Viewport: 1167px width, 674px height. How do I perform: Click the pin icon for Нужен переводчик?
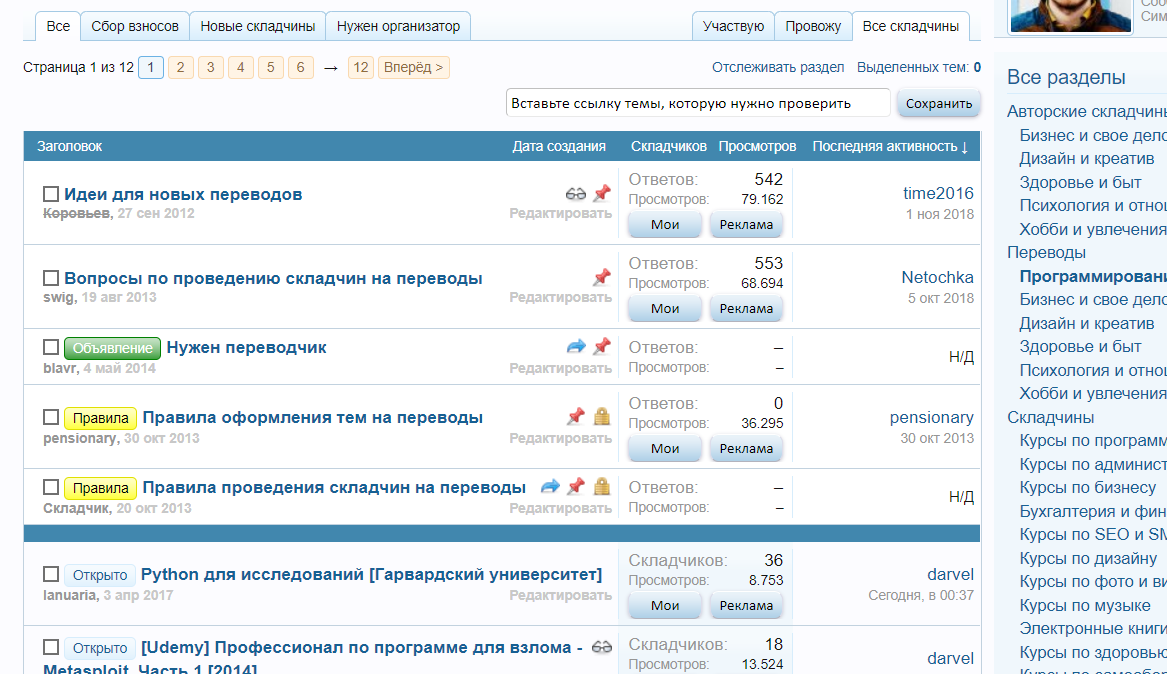pos(601,347)
